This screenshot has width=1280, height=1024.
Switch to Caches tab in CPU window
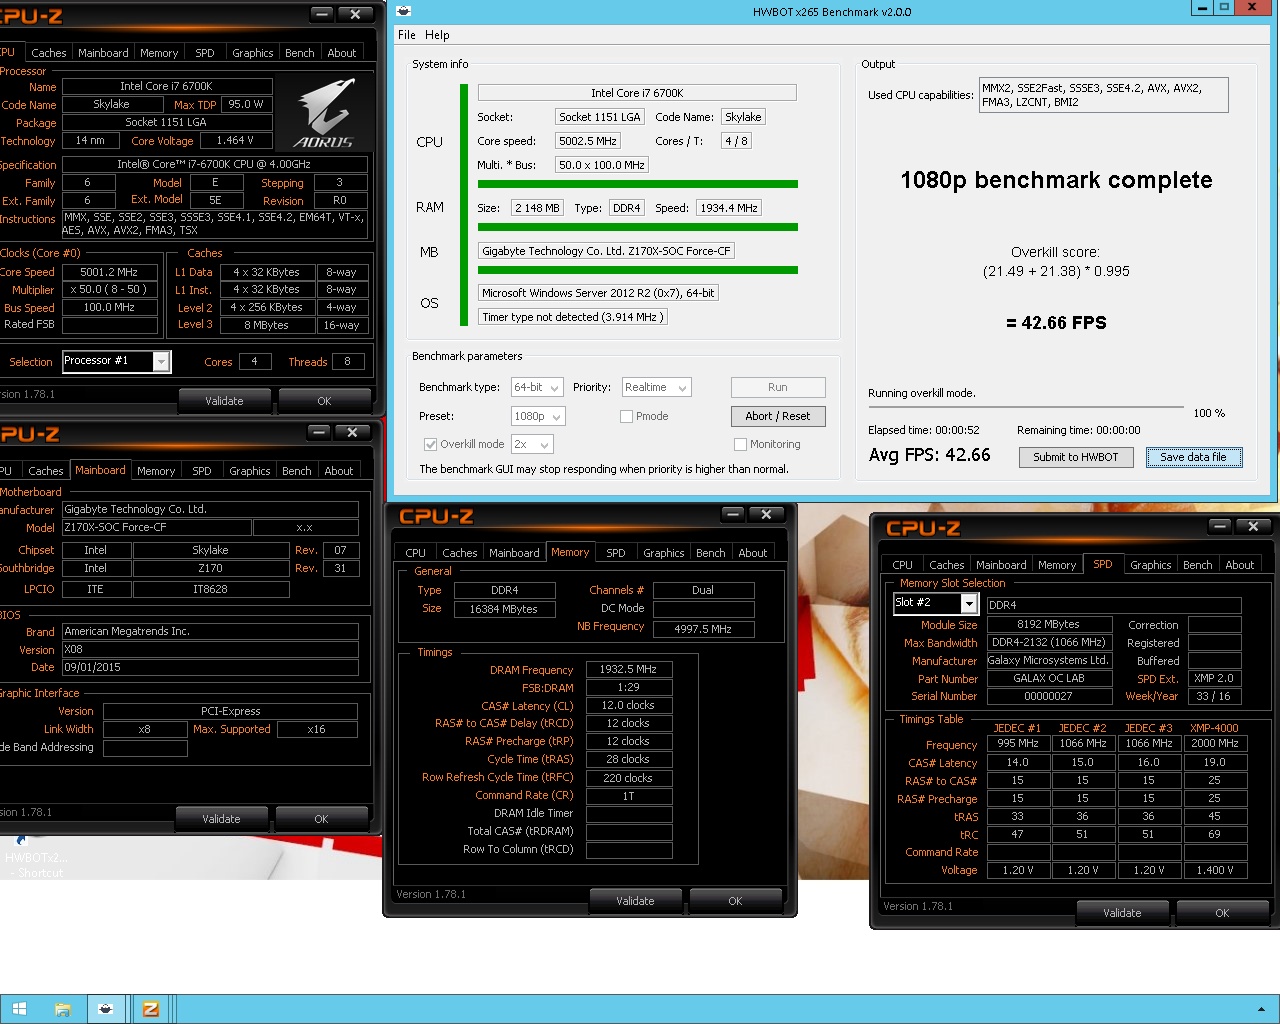(x=48, y=53)
